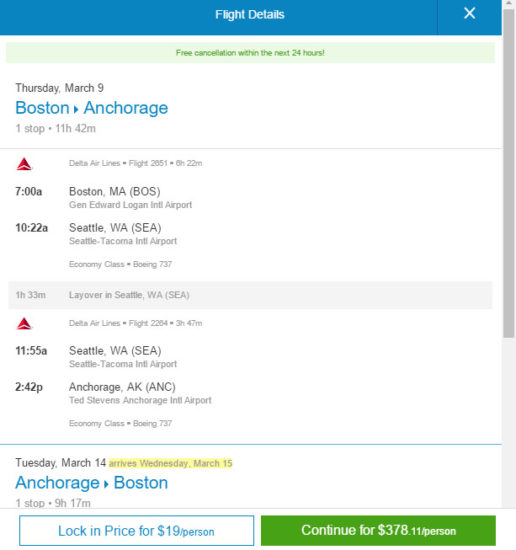Screen dimensions: 516x550
Task: Click the Delta logo for the Boston–Seattle flight
Action: point(24,164)
